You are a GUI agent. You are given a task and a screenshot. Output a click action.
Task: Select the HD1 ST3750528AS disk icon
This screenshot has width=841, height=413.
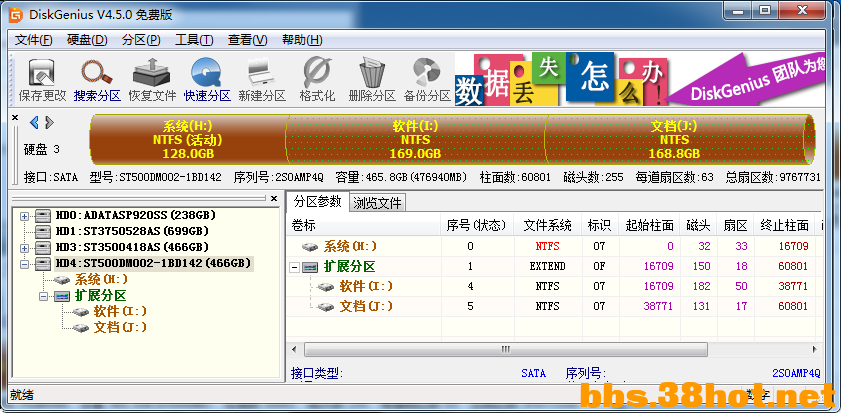(43, 232)
